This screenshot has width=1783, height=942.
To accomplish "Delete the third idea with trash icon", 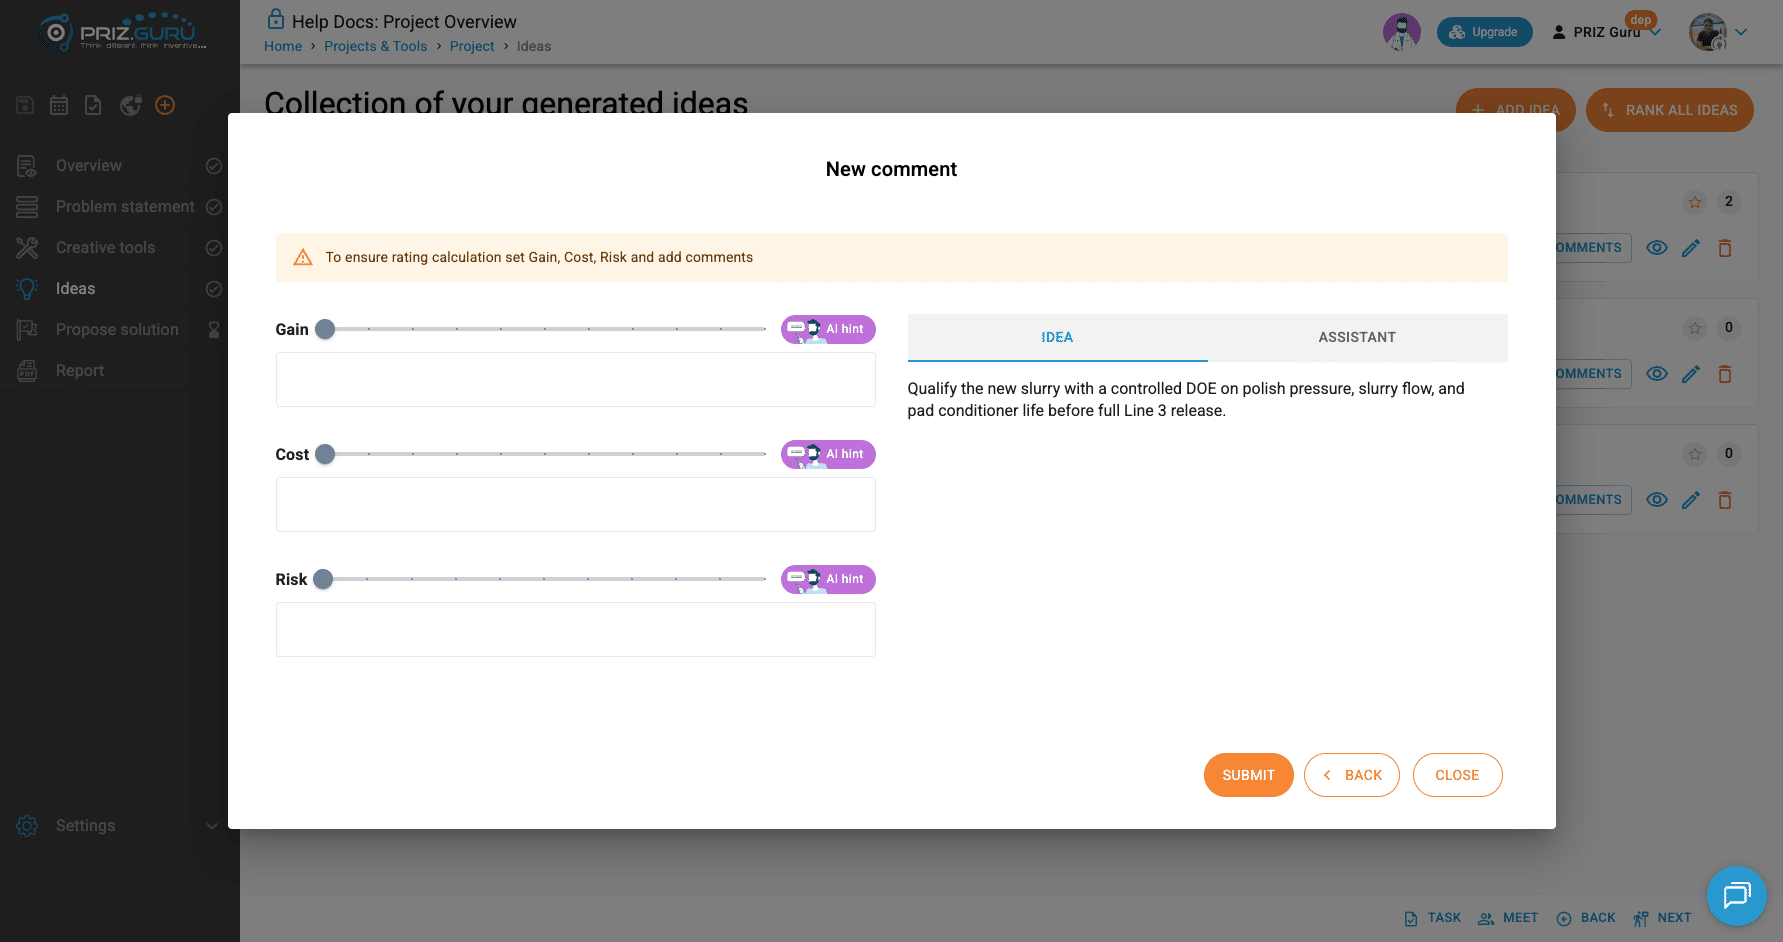I will coord(1725,500).
